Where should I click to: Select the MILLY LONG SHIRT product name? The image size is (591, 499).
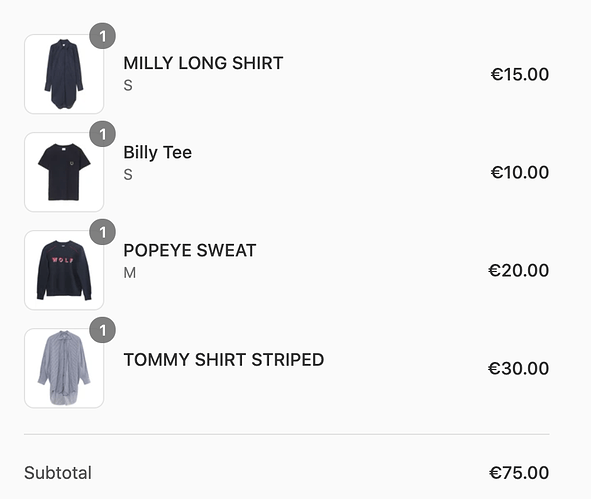[x=203, y=63]
